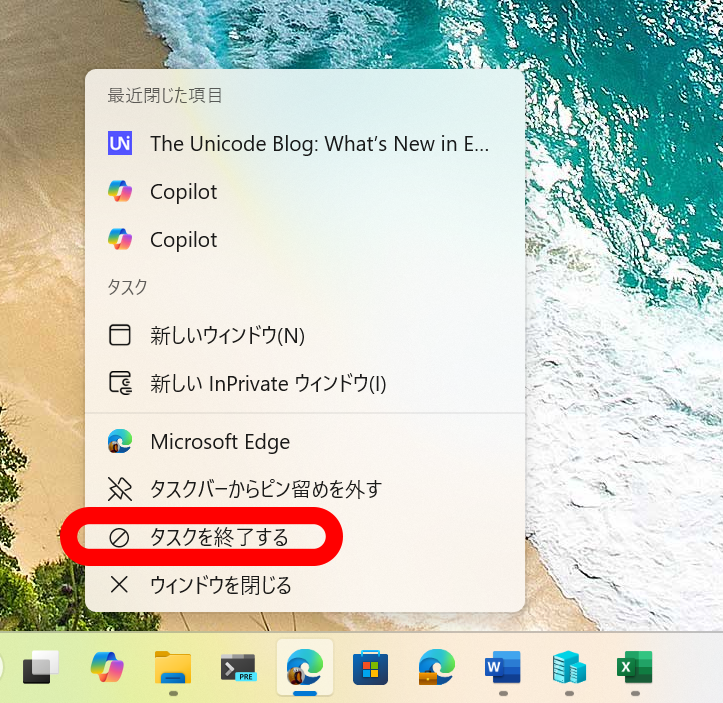Click the Task View taskbar icon
The width and height of the screenshot is (723, 703).
pyautogui.click(x=41, y=667)
